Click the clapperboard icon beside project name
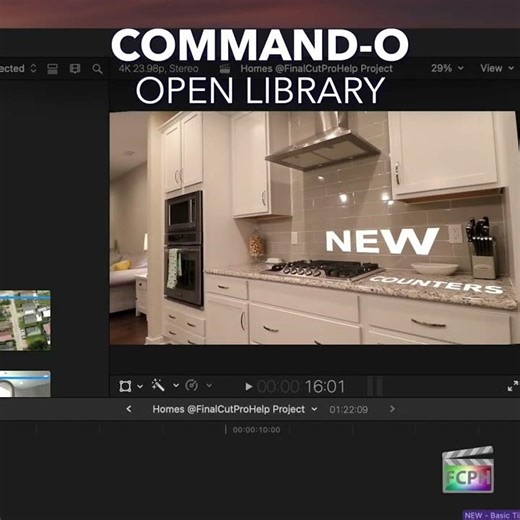The height and width of the screenshot is (520, 520). 225,69
